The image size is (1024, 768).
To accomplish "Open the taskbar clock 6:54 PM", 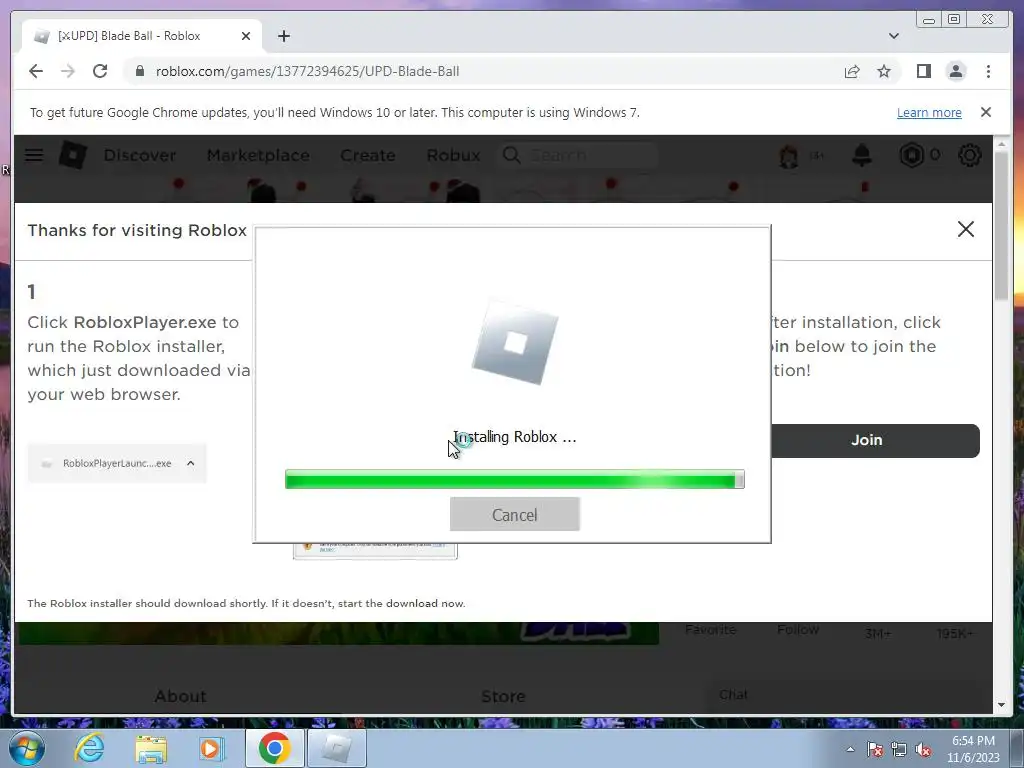I will [x=973, y=749].
